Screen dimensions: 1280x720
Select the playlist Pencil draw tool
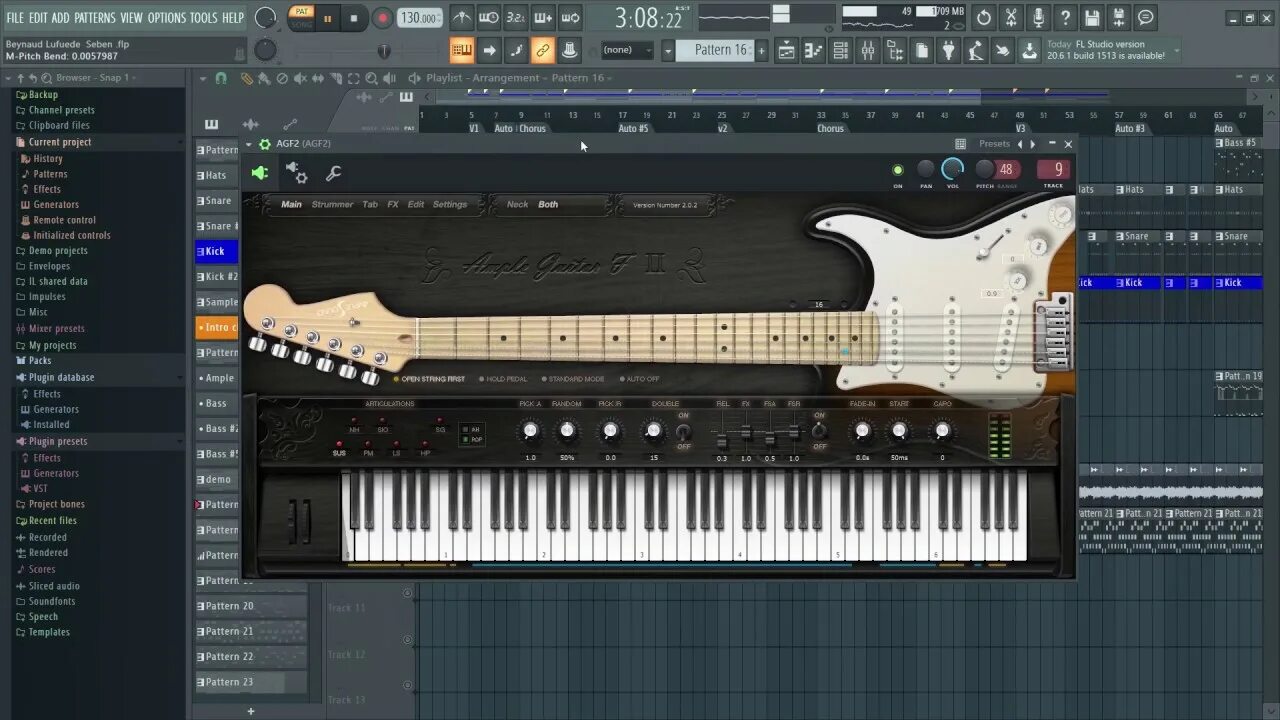246,78
